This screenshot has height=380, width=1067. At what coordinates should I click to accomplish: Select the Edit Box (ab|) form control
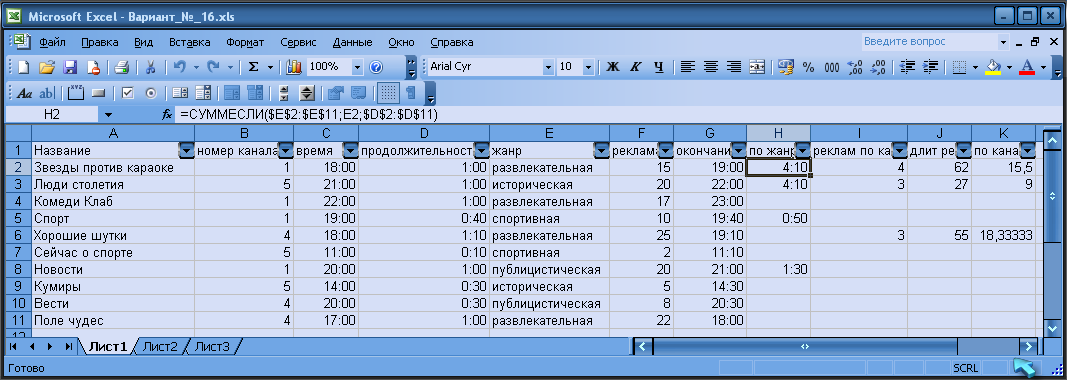(x=46, y=93)
